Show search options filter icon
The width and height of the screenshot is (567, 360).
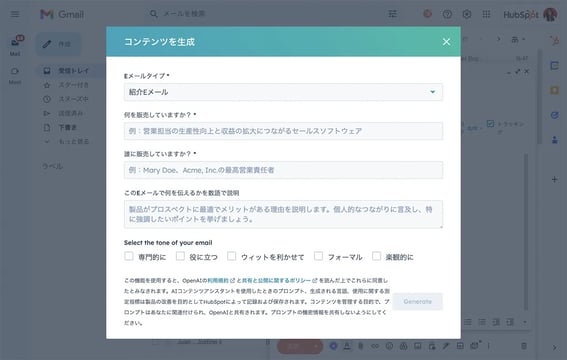click(393, 14)
